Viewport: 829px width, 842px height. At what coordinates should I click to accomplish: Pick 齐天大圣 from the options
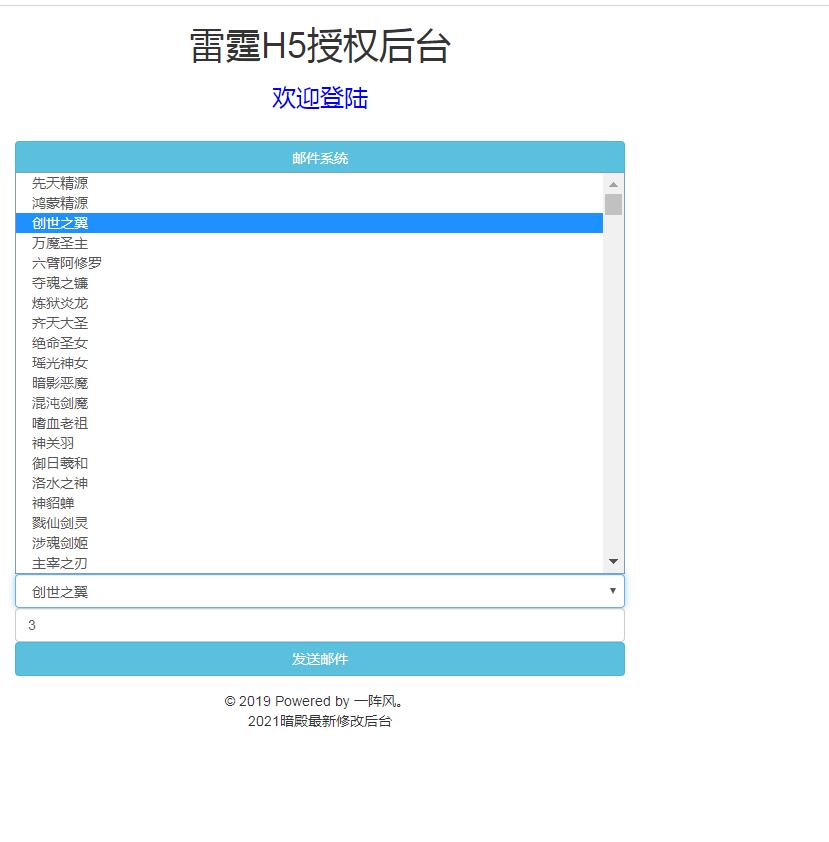coord(60,323)
